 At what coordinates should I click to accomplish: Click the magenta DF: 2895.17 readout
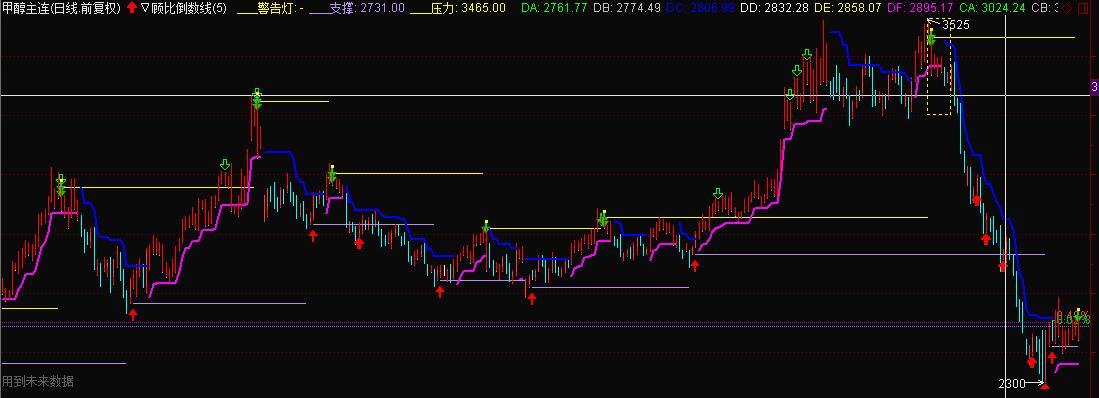click(x=920, y=8)
